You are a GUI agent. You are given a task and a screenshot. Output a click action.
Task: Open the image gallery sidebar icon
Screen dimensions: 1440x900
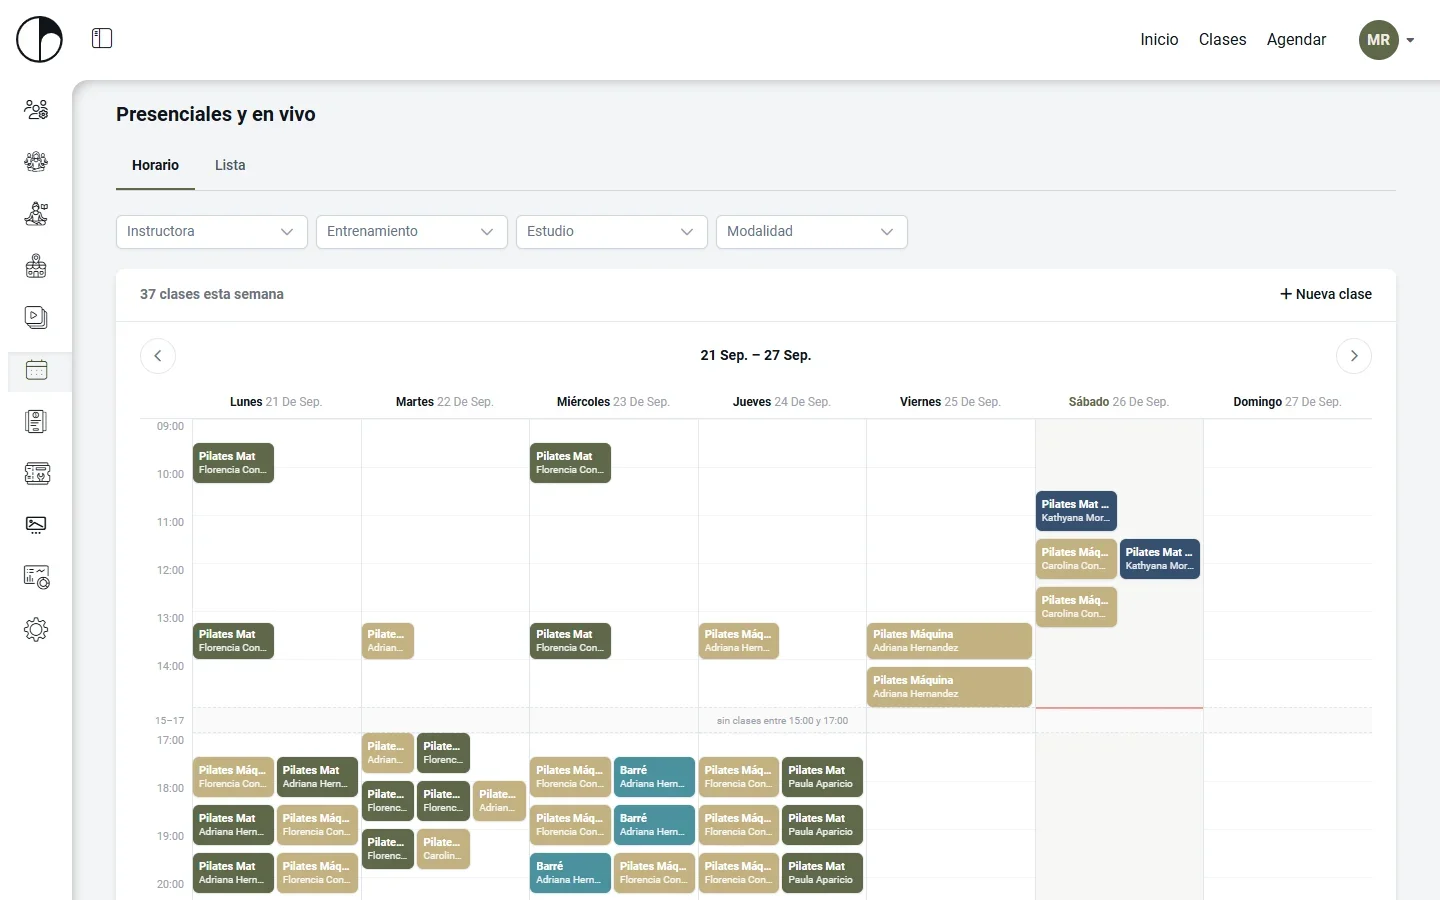coord(36,525)
